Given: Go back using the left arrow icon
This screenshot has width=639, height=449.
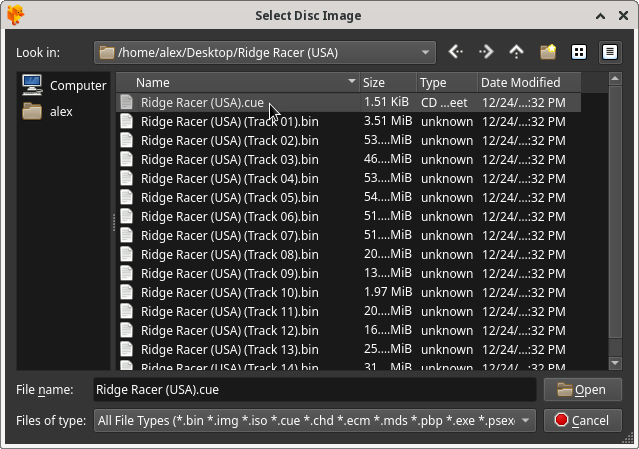Looking at the screenshot, I should [x=456, y=52].
